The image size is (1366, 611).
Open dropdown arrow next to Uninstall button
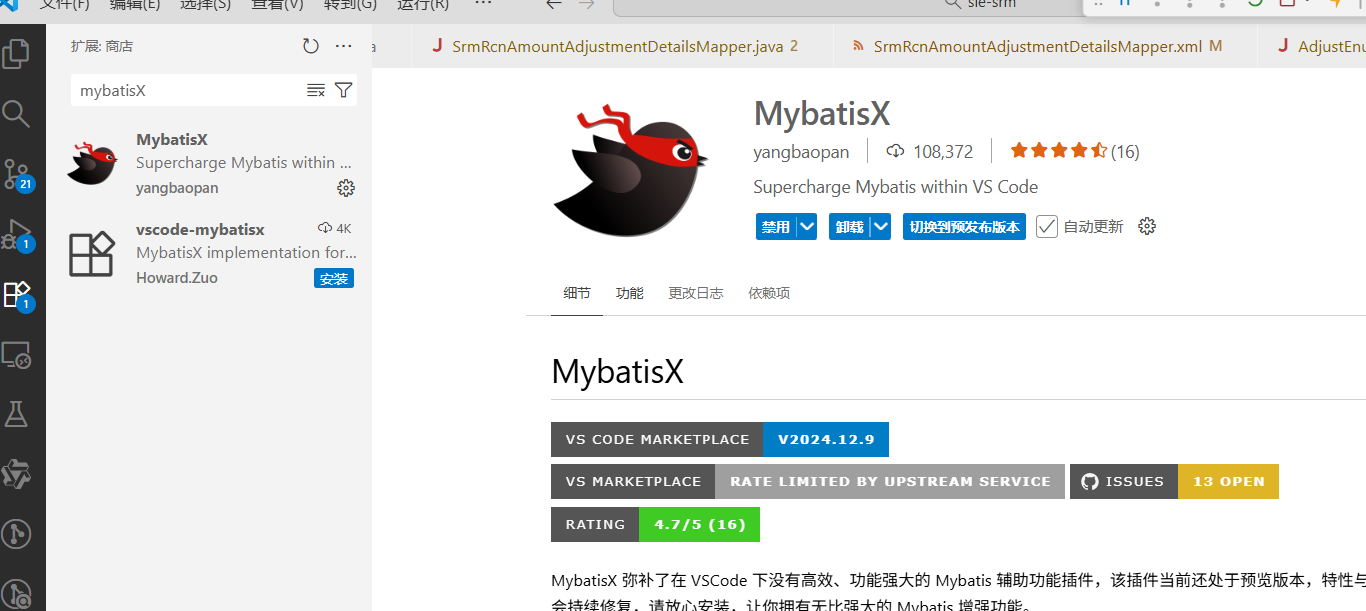880,227
